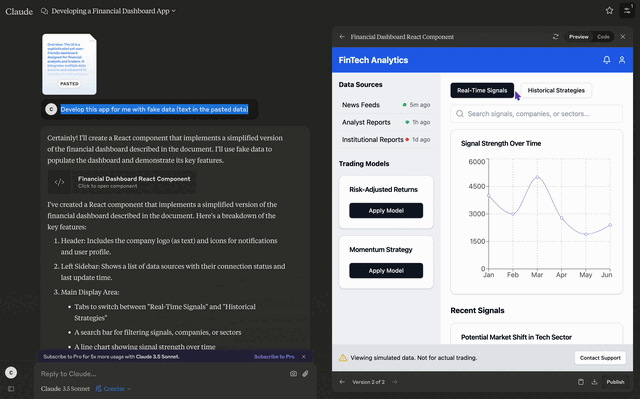Viewport: 640px width, 399px height.
Task: Expand the conversation title dropdown
Action: pos(173,11)
